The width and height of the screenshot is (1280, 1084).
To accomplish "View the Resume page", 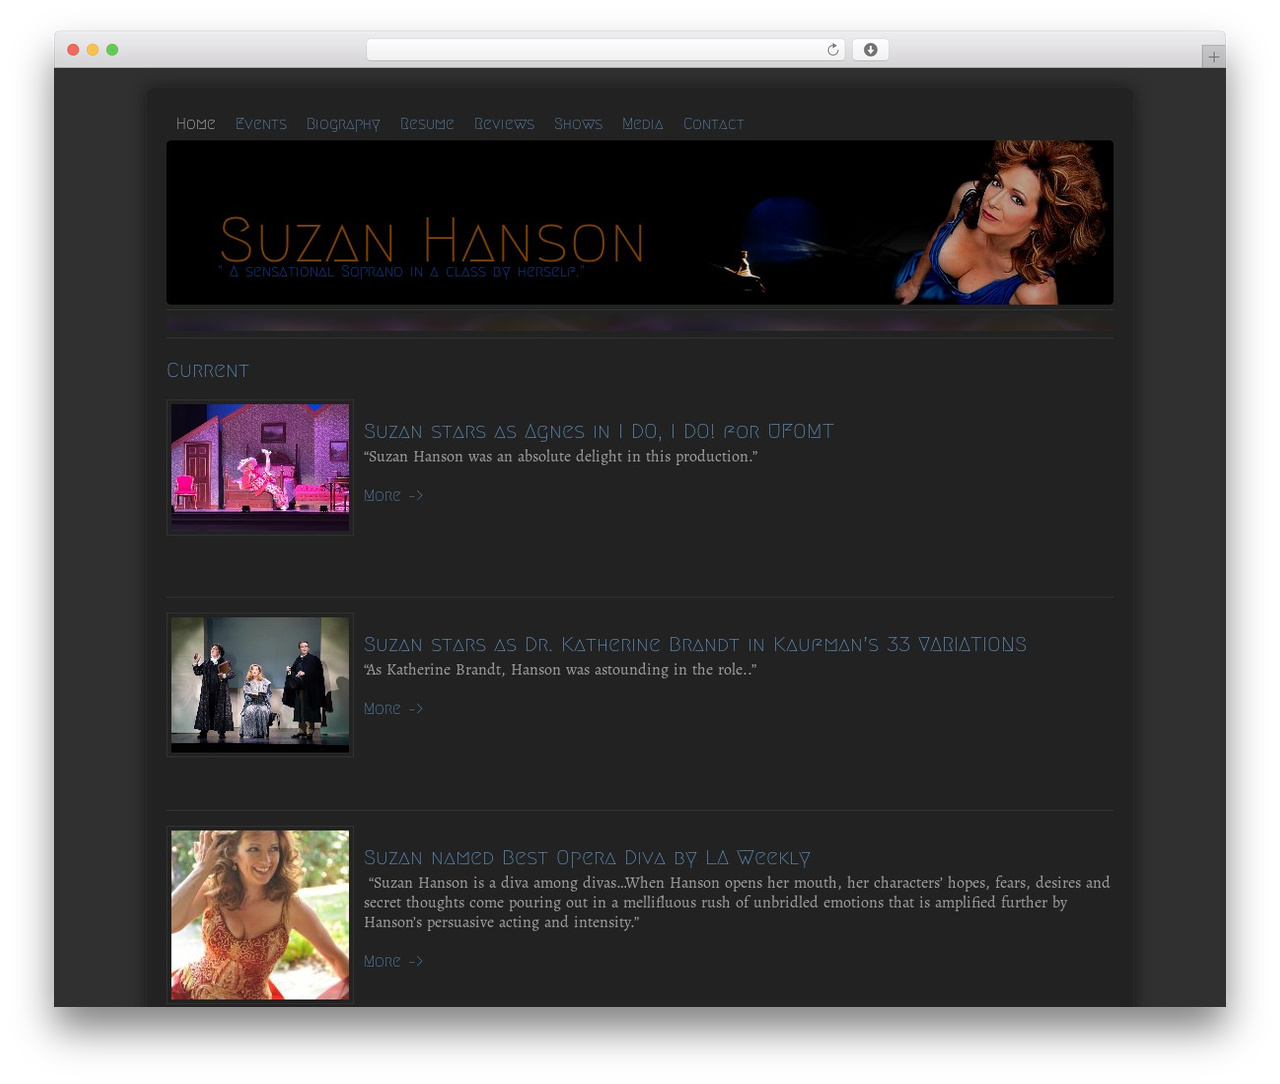I will [427, 124].
